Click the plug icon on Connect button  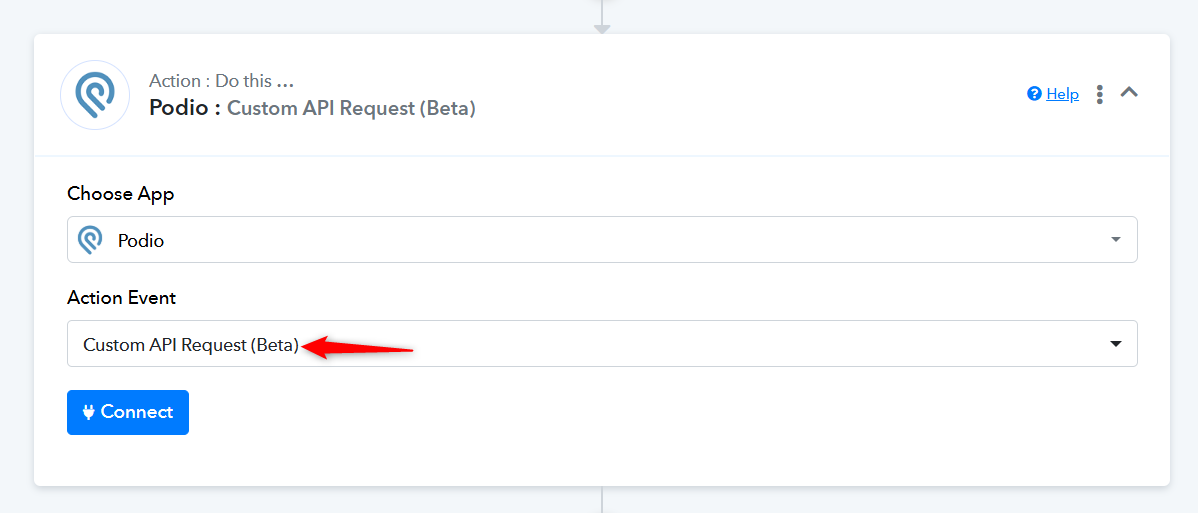[89, 412]
